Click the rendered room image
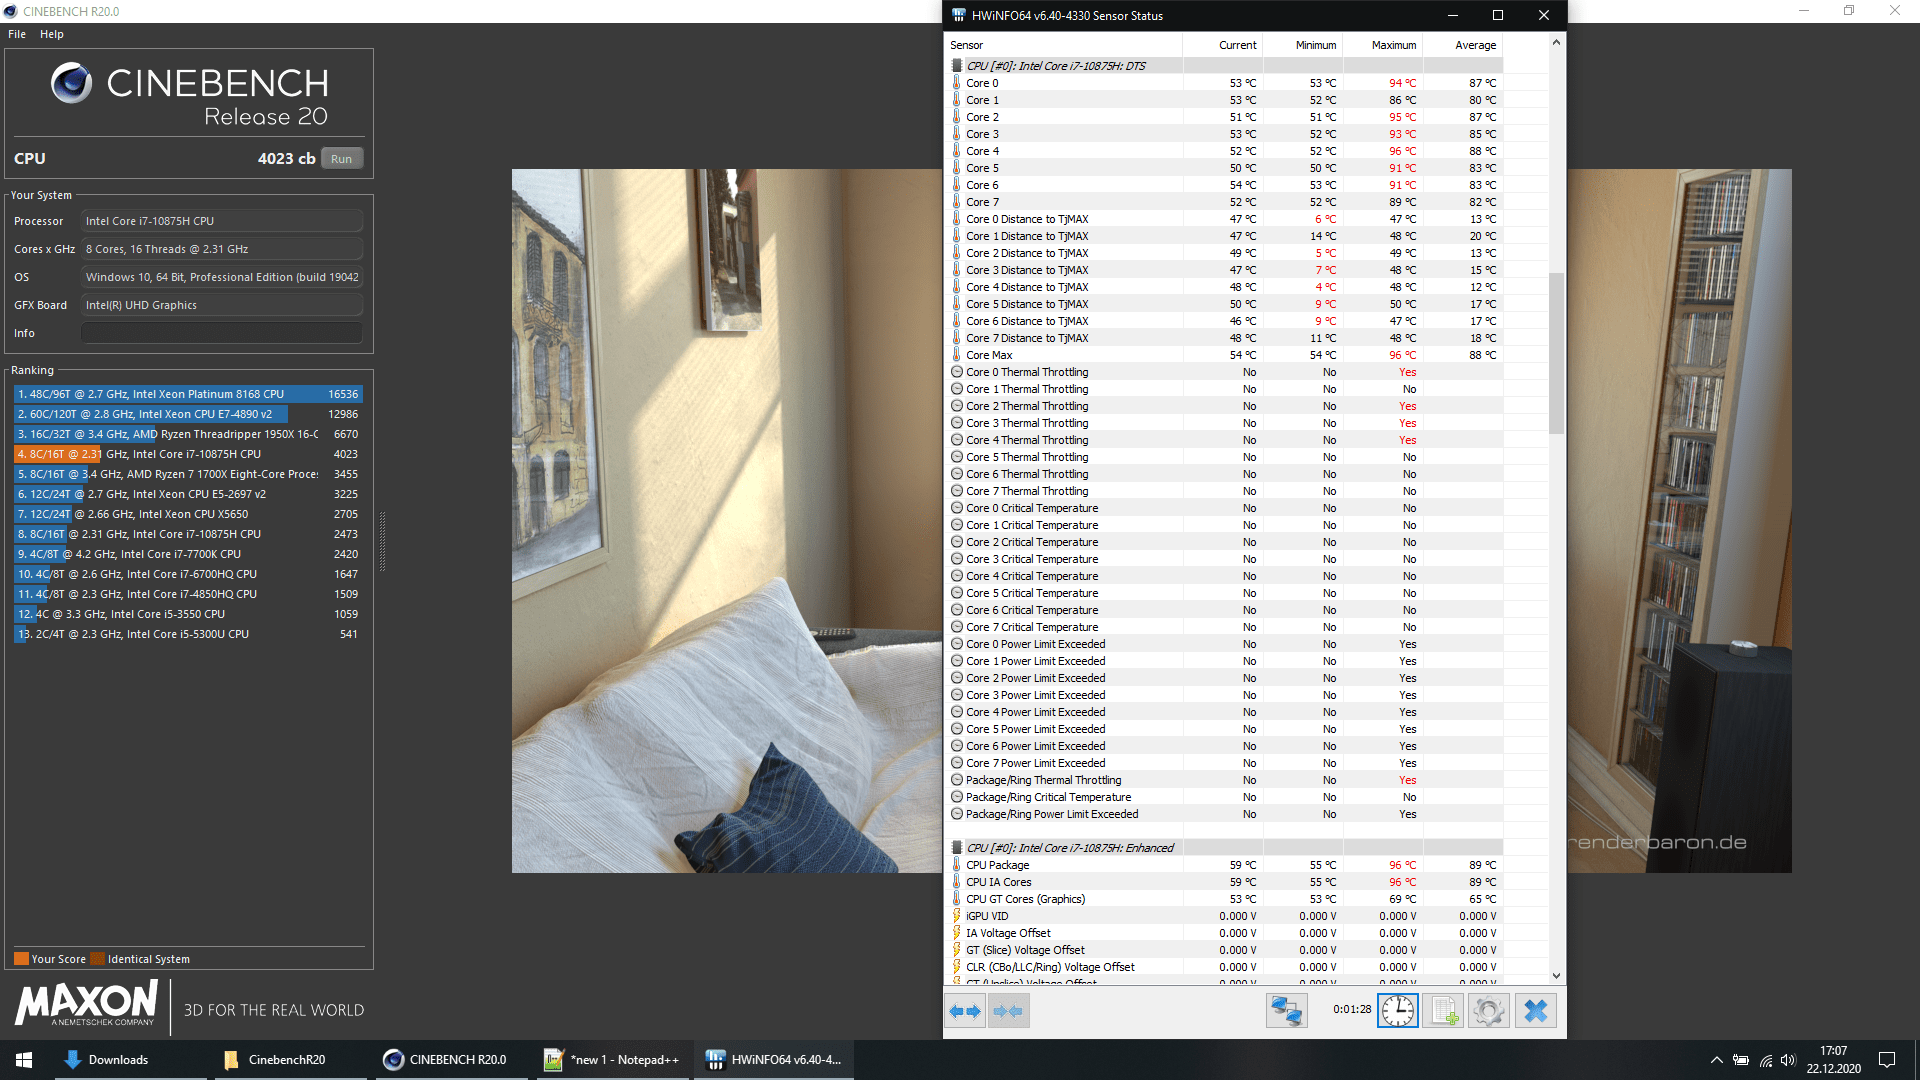This screenshot has width=1920, height=1080. pyautogui.click(x=726, y=520)
